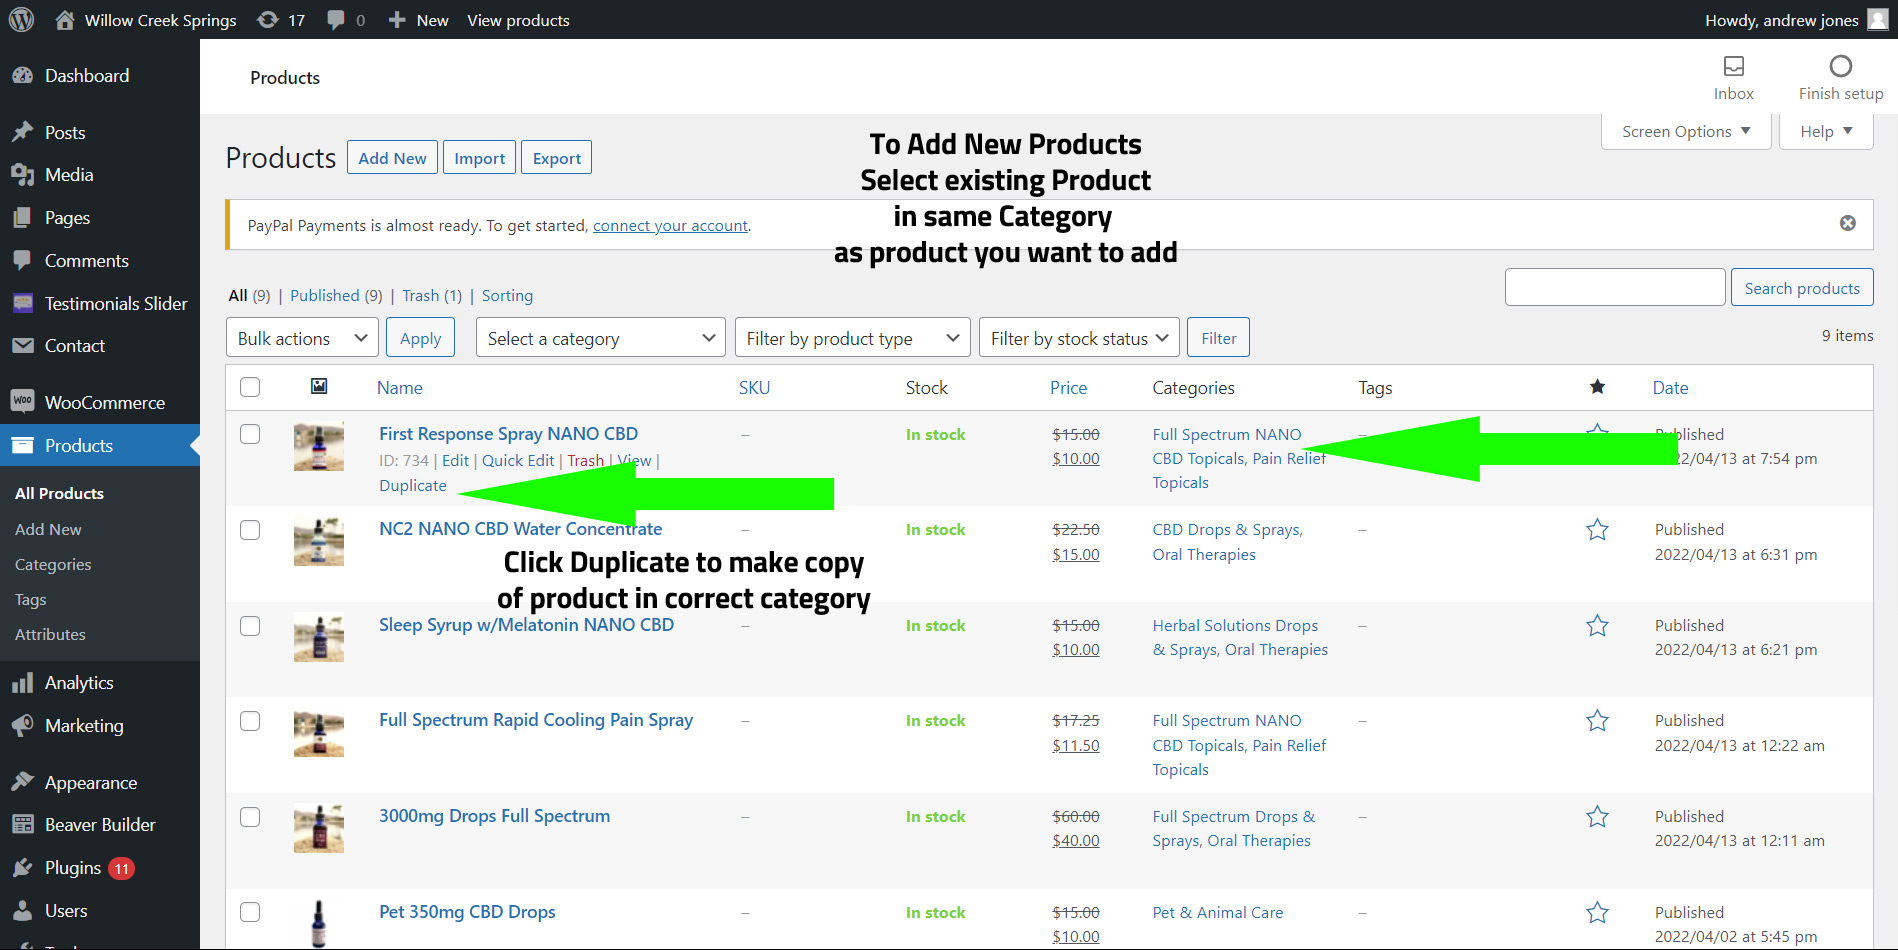Open WooCommerce in the sidebar menu
The height and width of the screenshot is (950, 1898).
[x=104, y=402]
